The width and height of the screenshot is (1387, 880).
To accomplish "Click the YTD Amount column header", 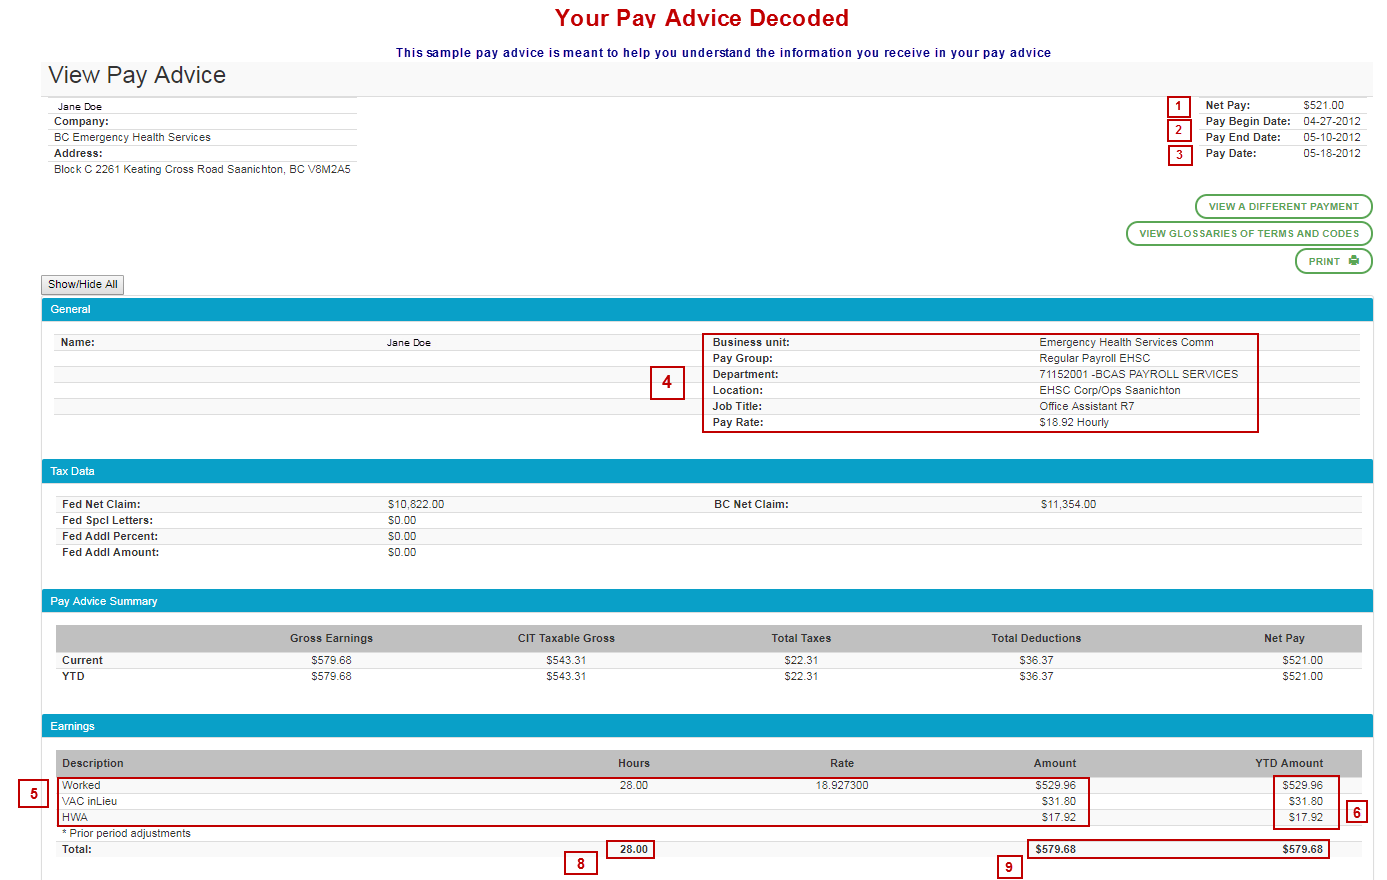I will [1288, 764].
